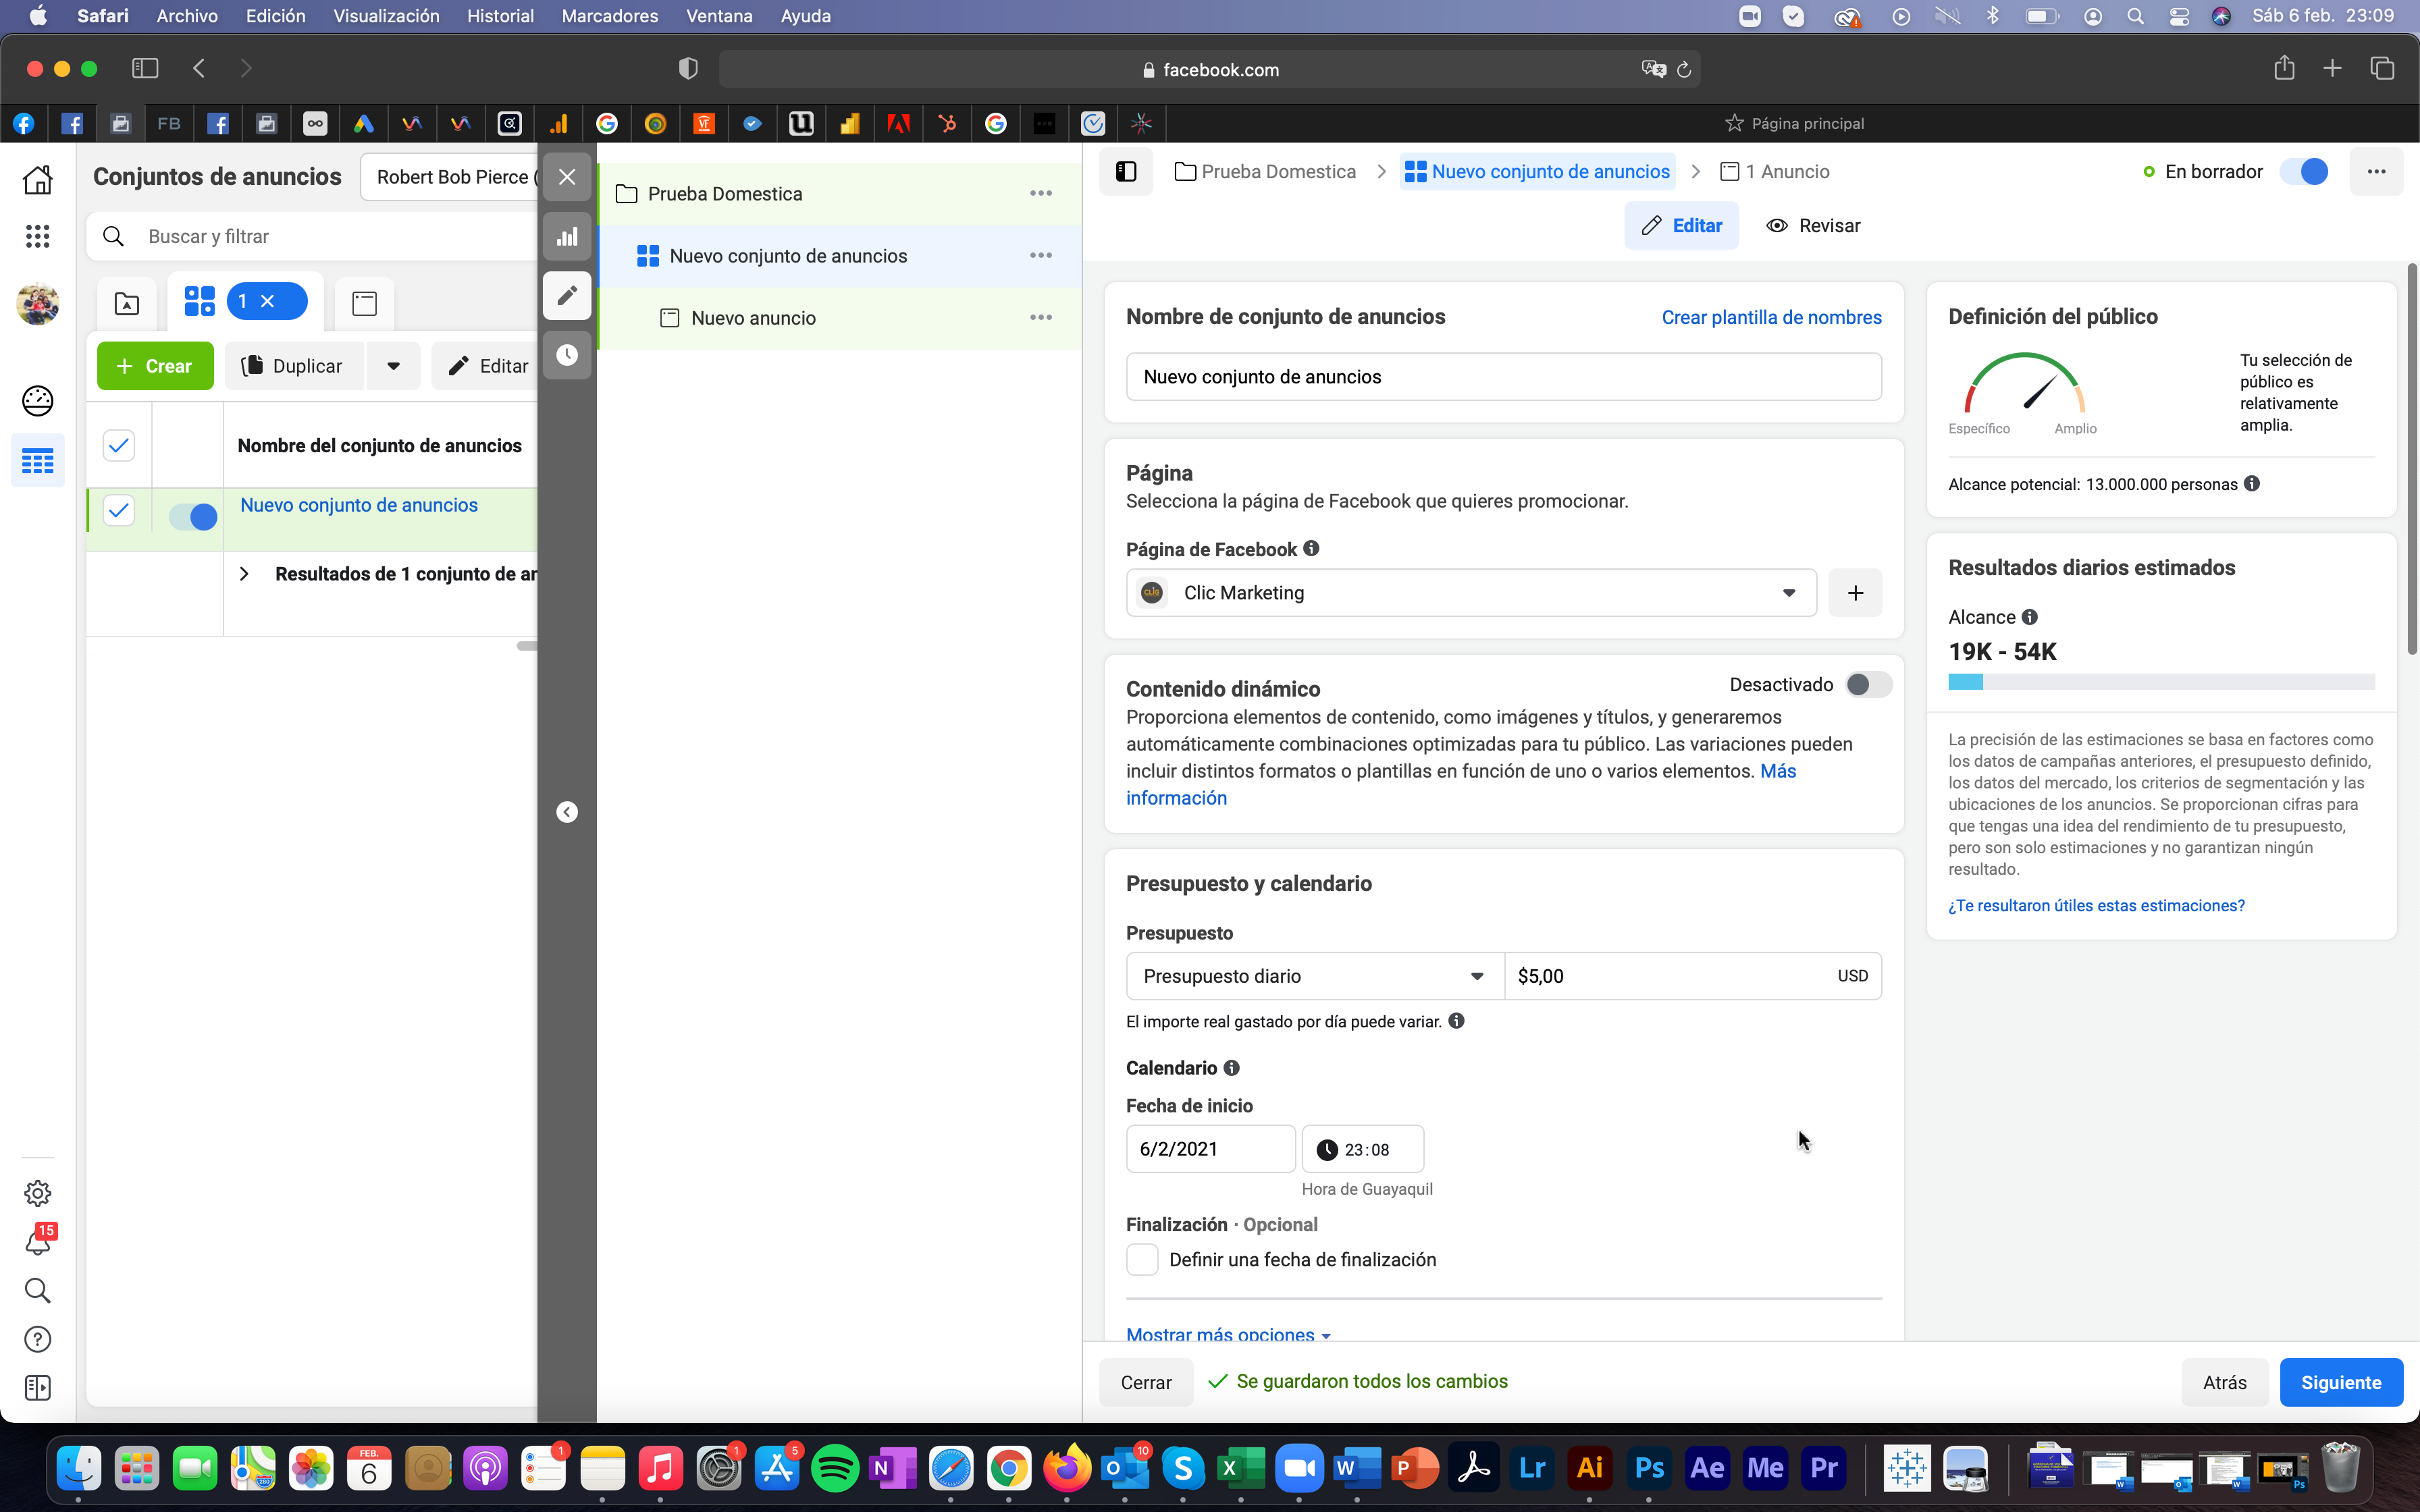Viewport: 2420px width, 1512px height.
Task: Switch to the Revisar tab
Action: coord(1813,225)
